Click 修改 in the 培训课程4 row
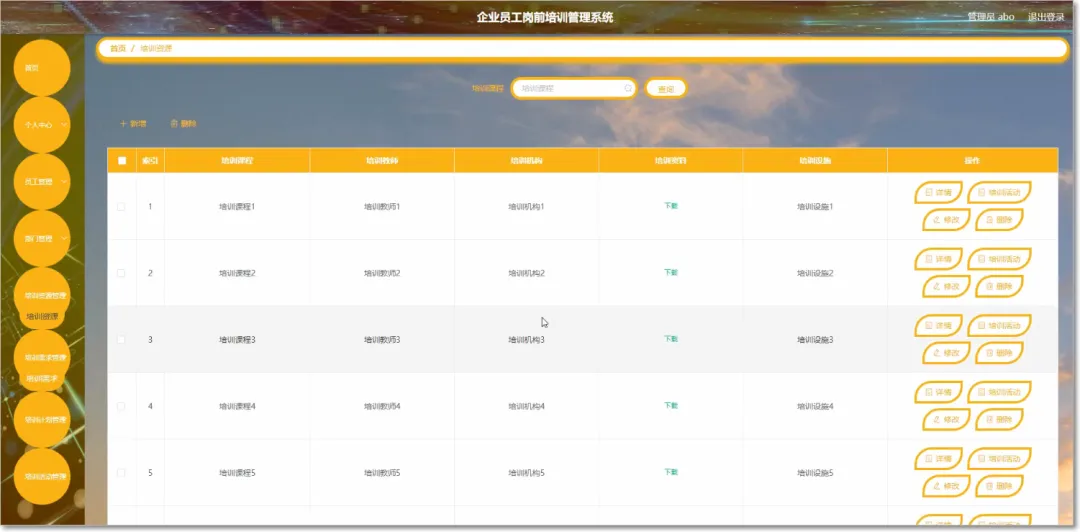Viewport: 1080px width, 532px height. 946,419
